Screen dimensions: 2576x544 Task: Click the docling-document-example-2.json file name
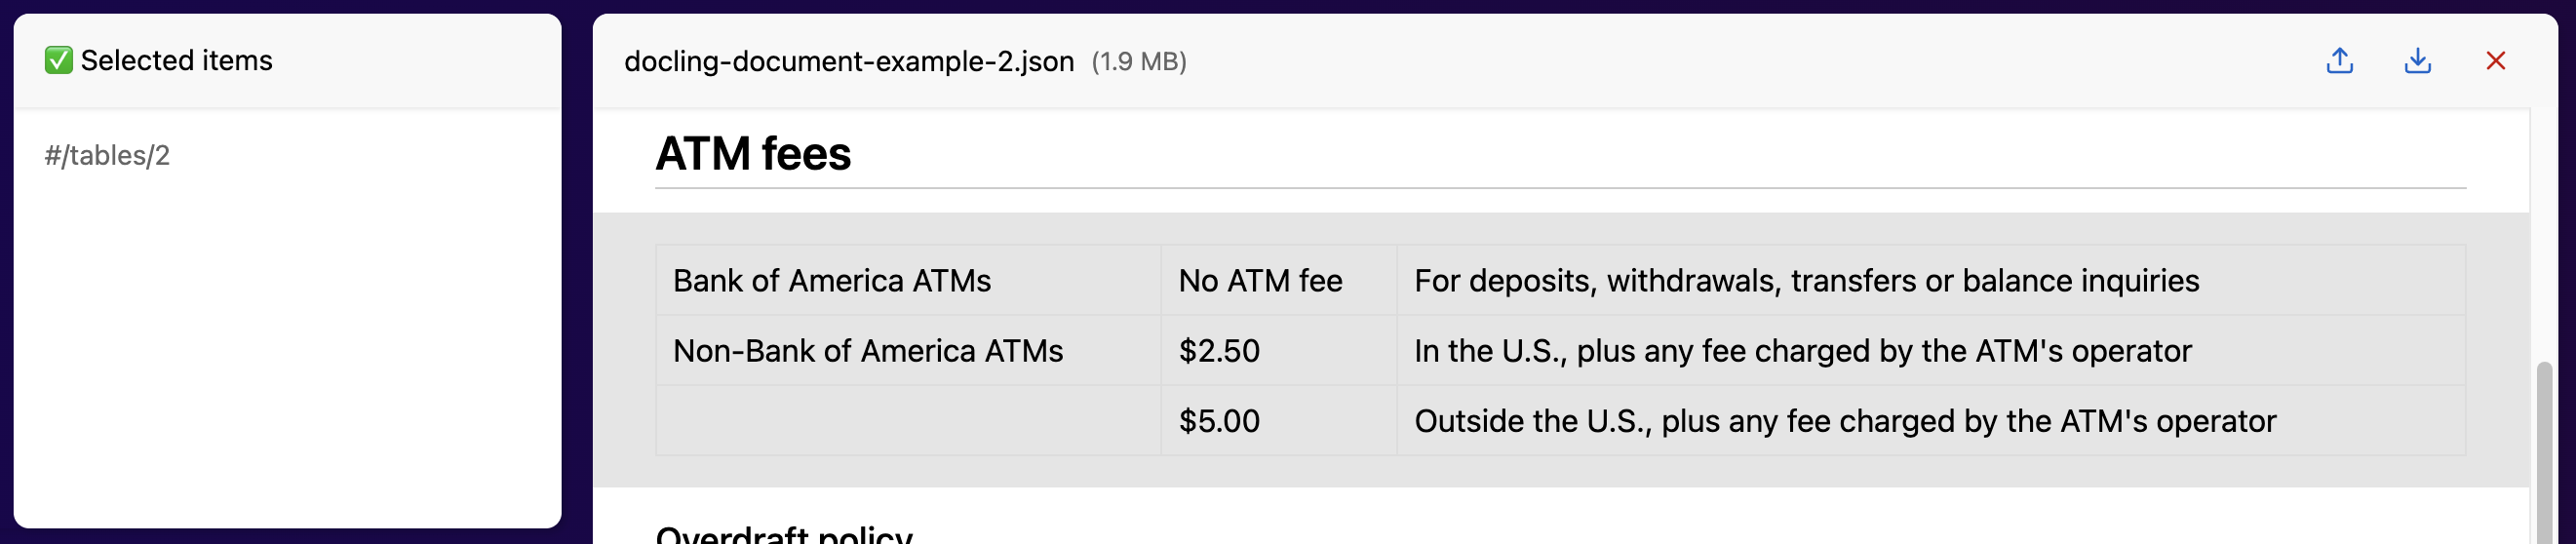point(849,62)
